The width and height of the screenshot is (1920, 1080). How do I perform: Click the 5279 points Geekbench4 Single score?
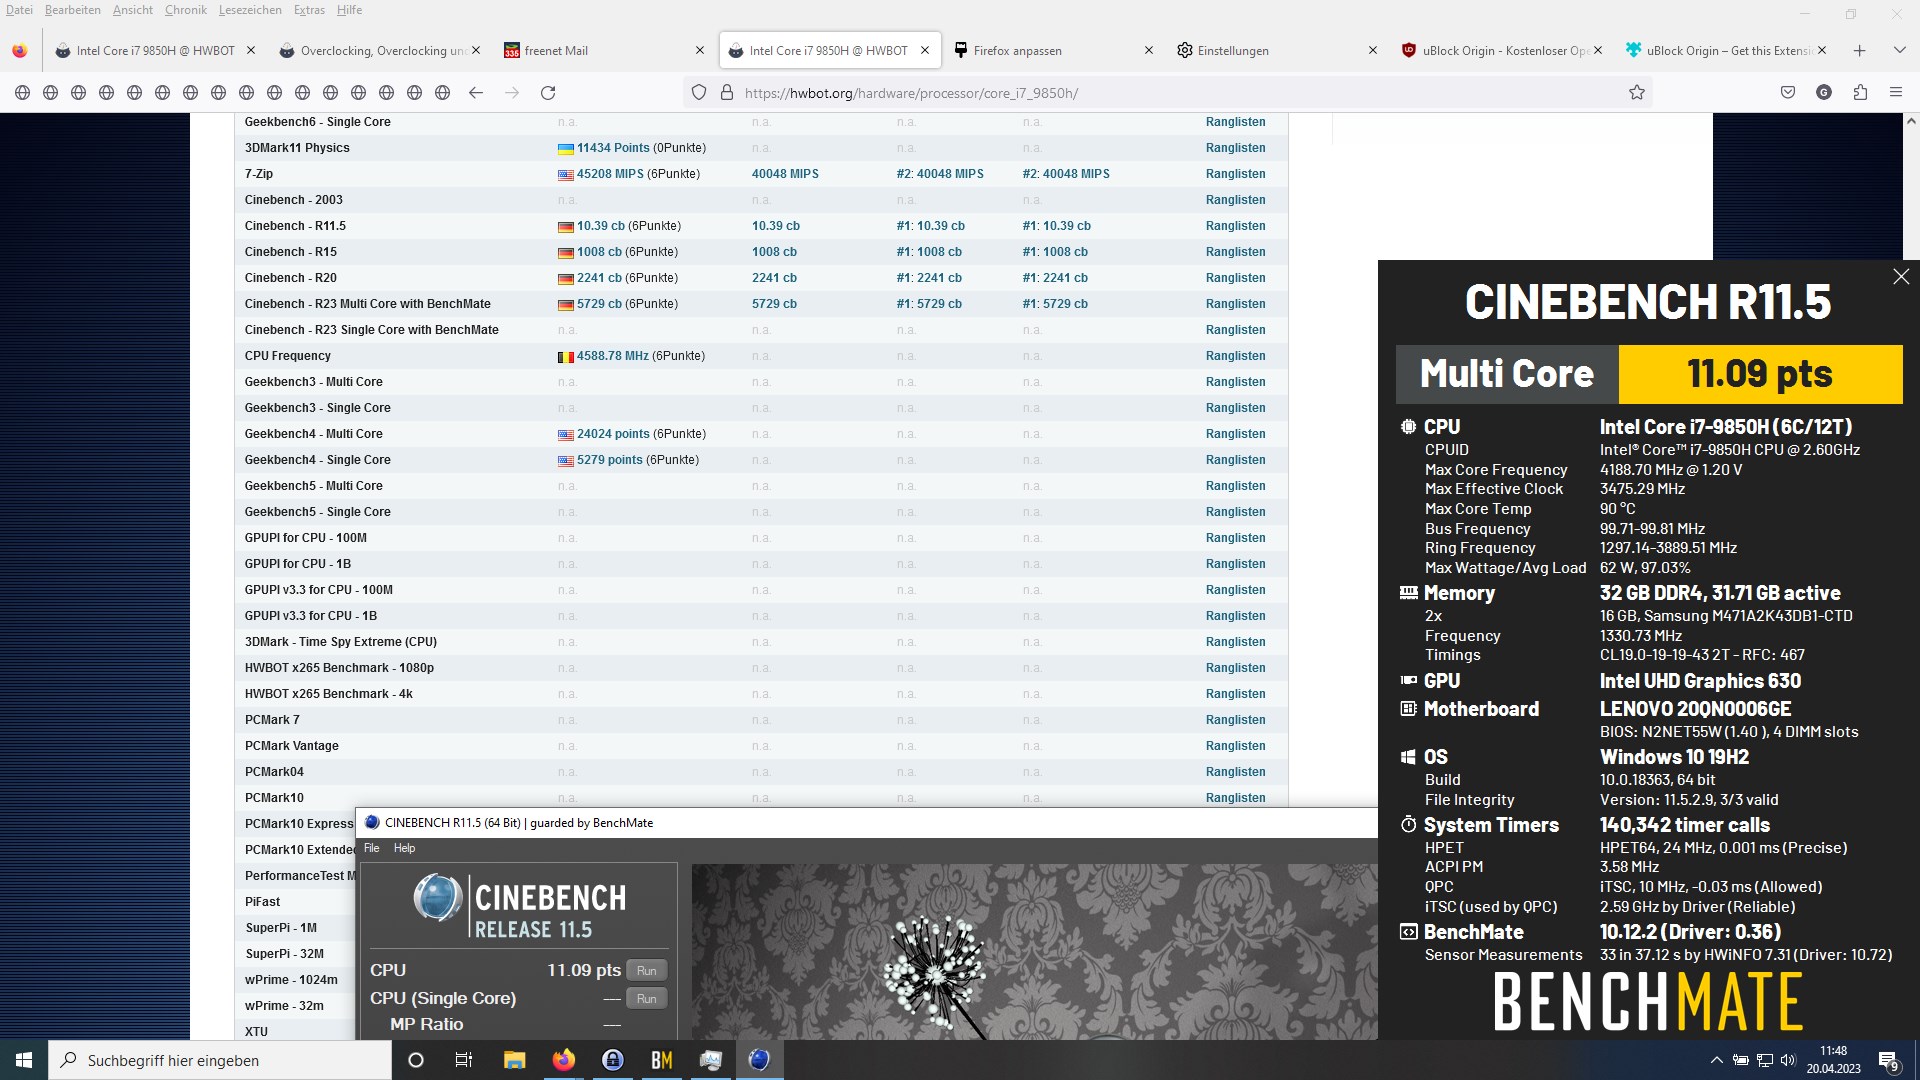[610, 460]
